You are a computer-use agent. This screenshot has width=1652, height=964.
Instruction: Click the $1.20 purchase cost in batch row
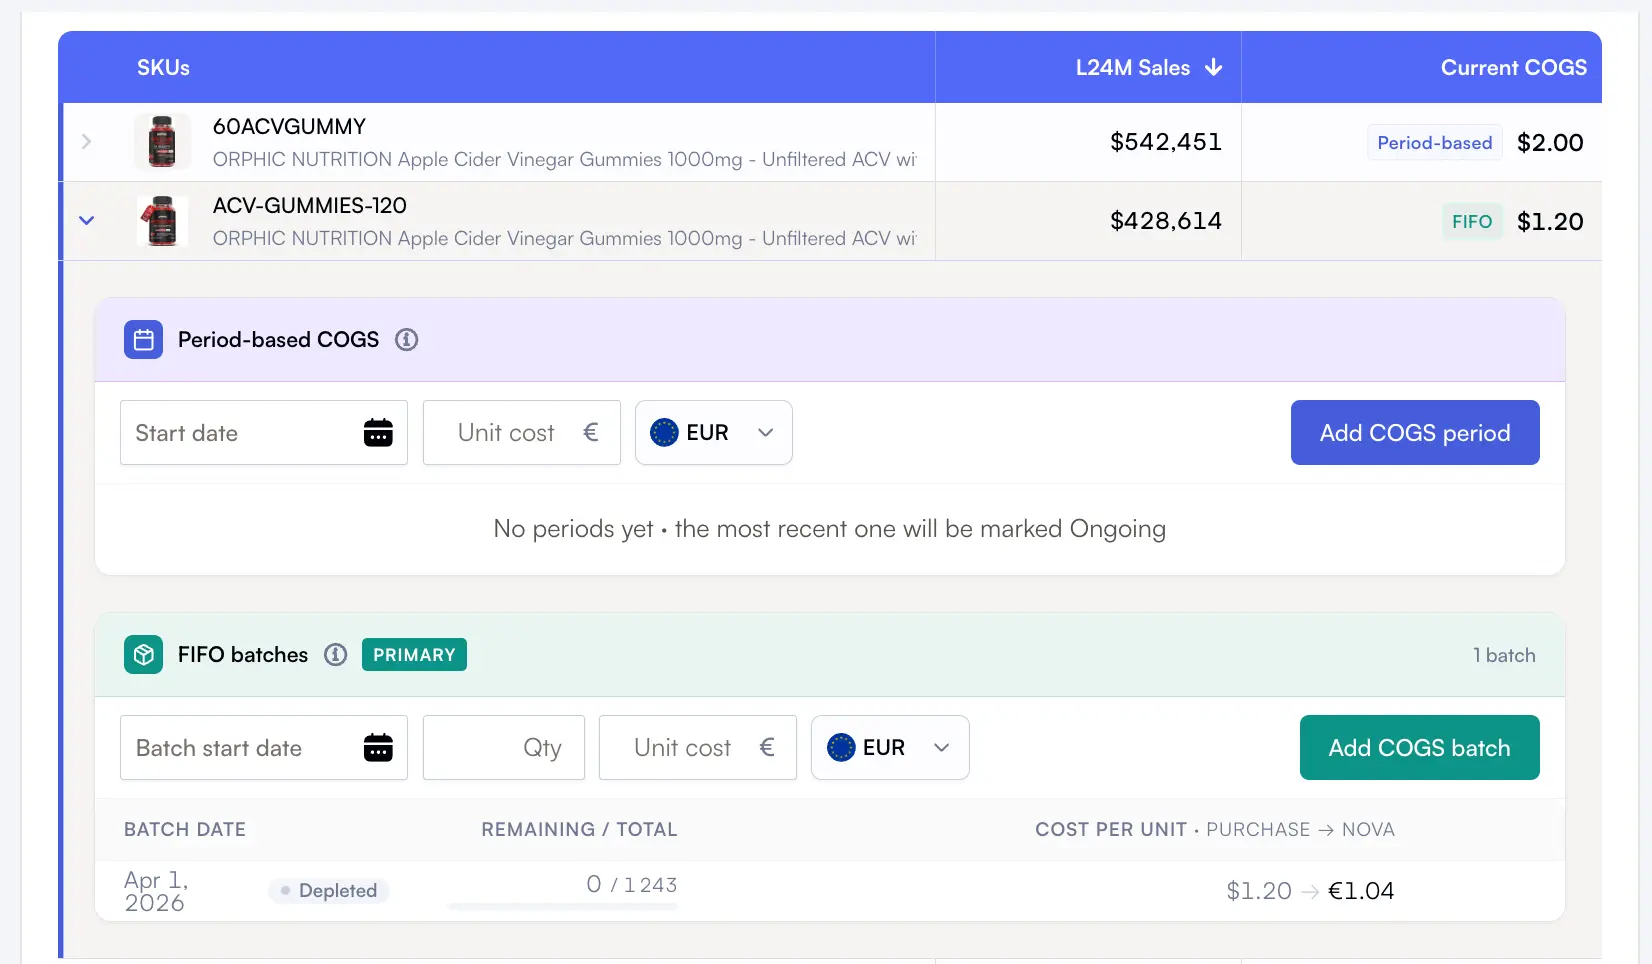1259,891
